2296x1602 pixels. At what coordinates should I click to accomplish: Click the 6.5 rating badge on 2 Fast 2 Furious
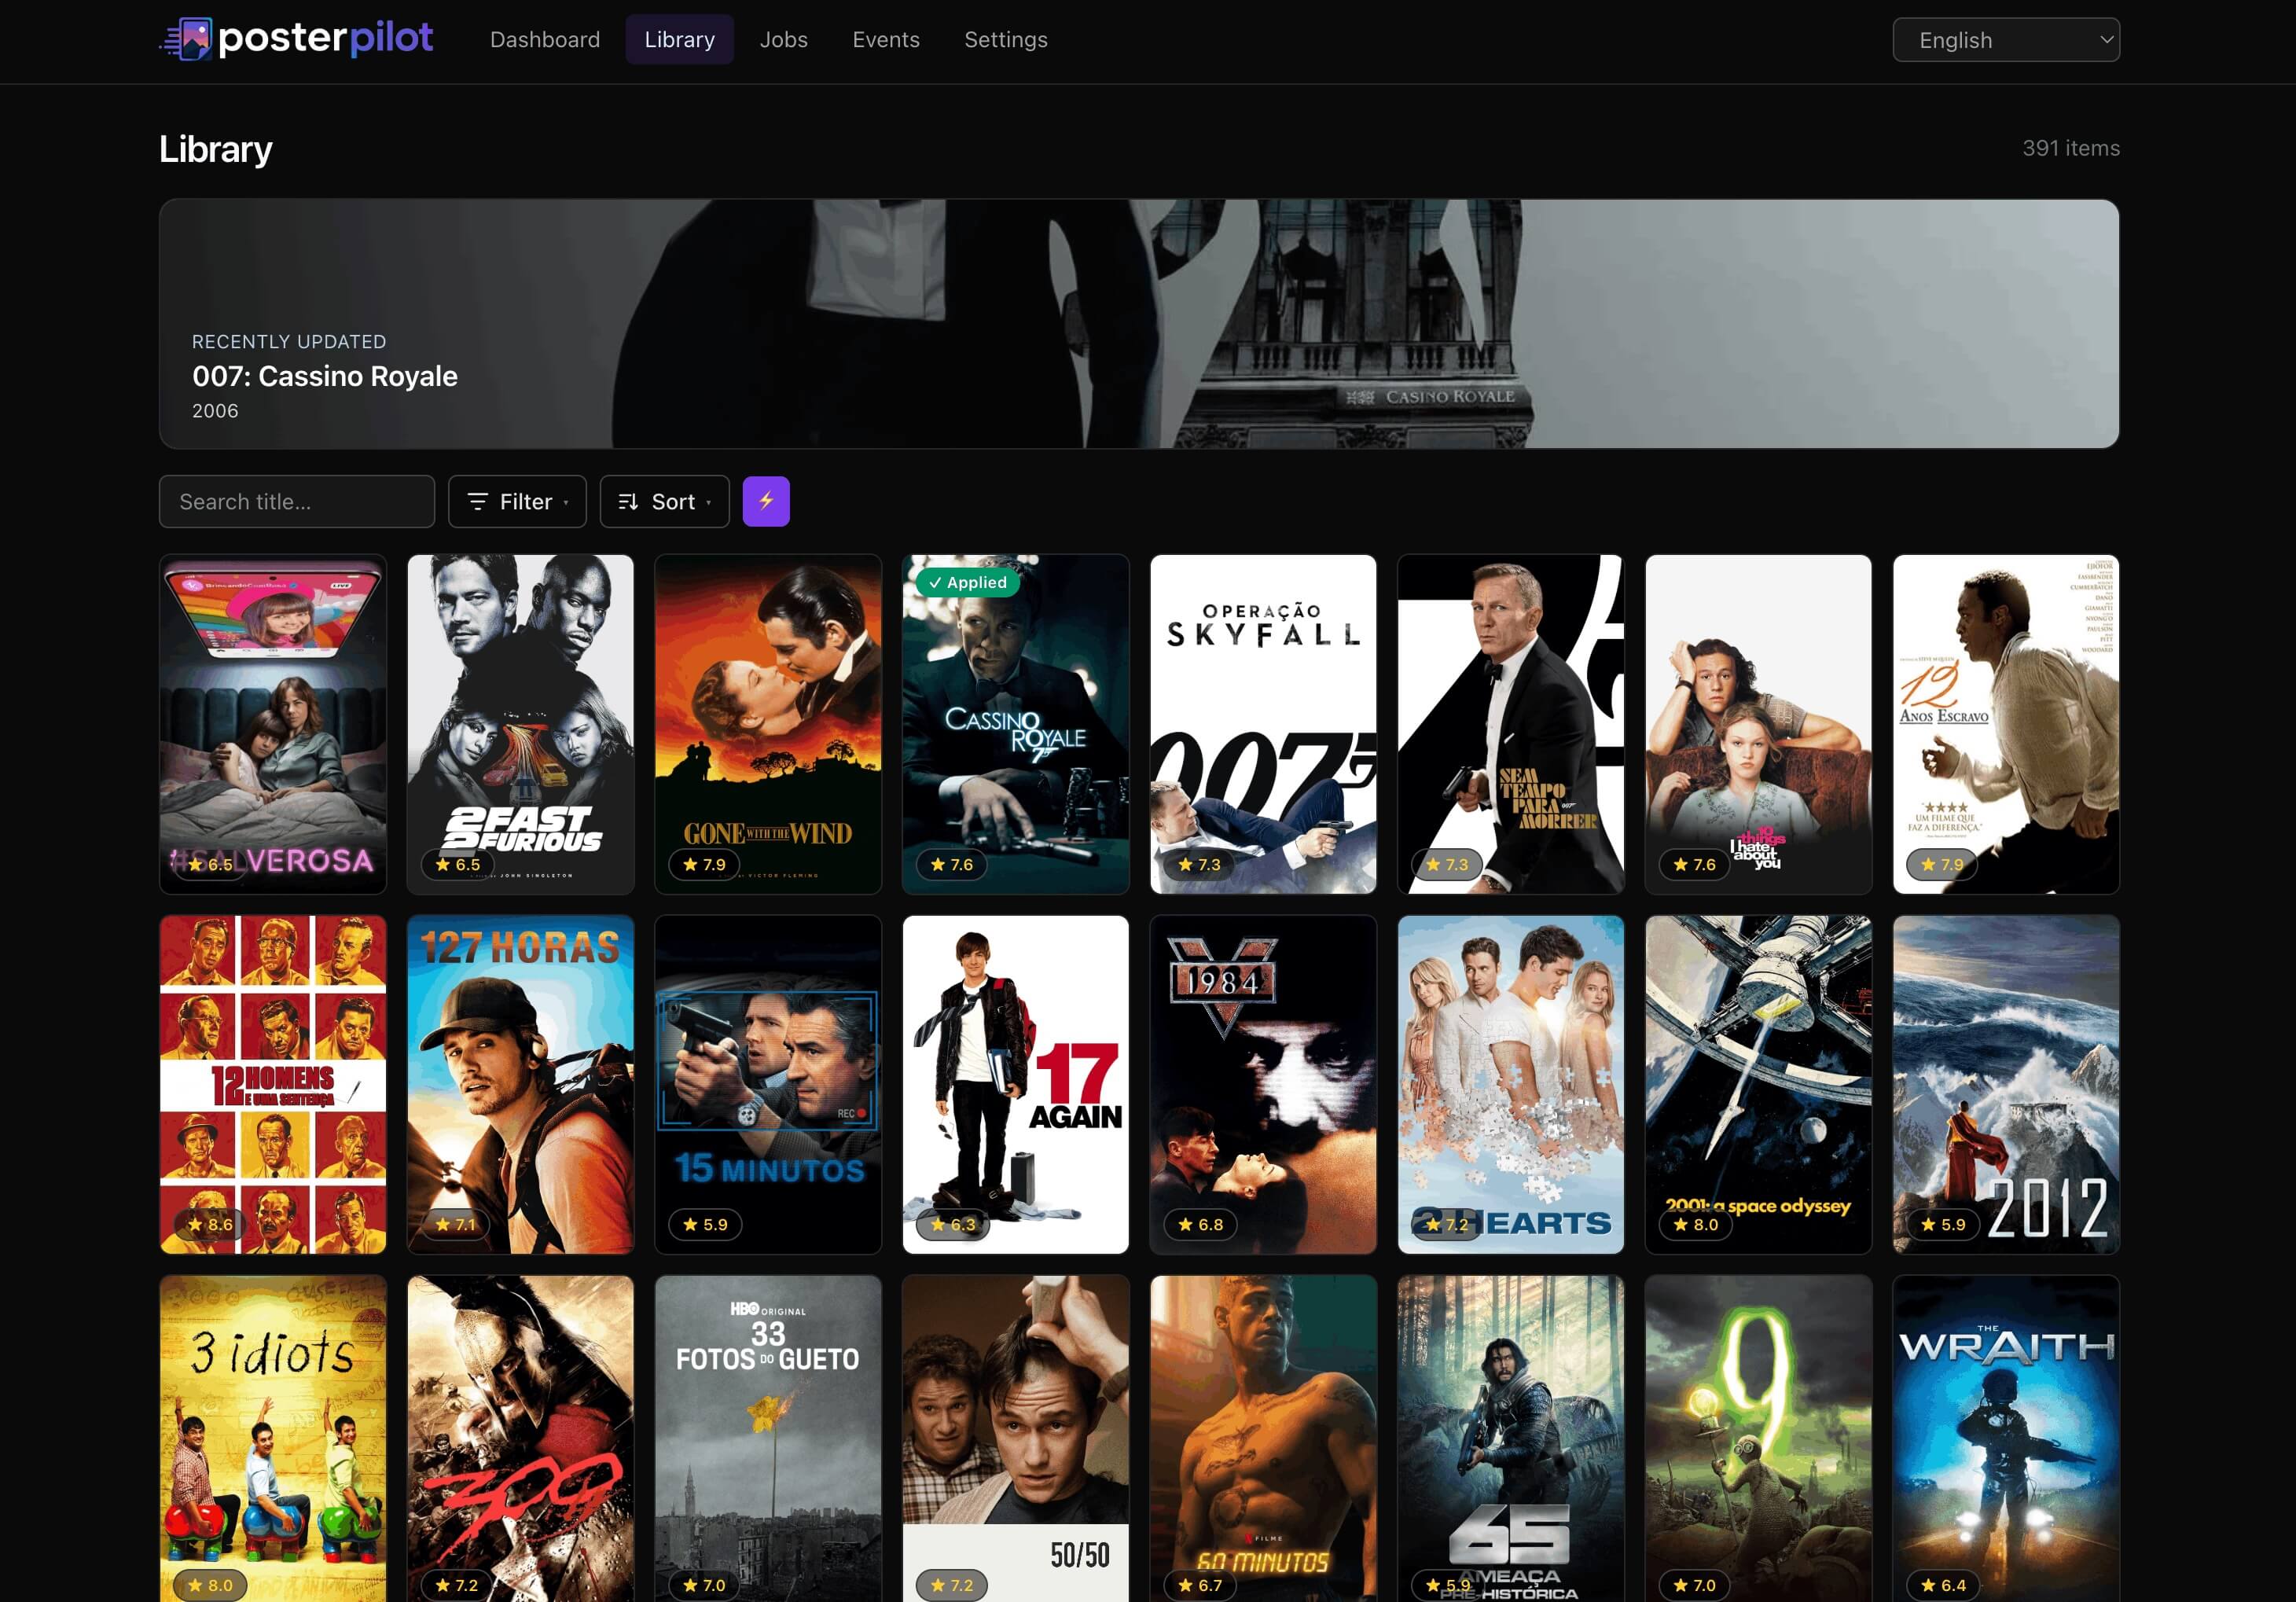coord(457,864)
